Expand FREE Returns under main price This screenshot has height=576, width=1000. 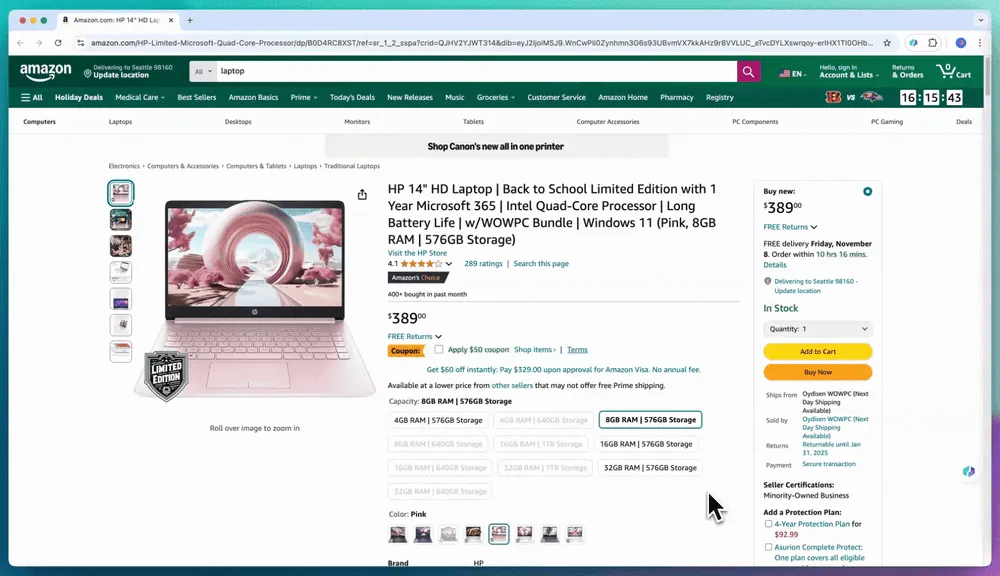(415, 336)
